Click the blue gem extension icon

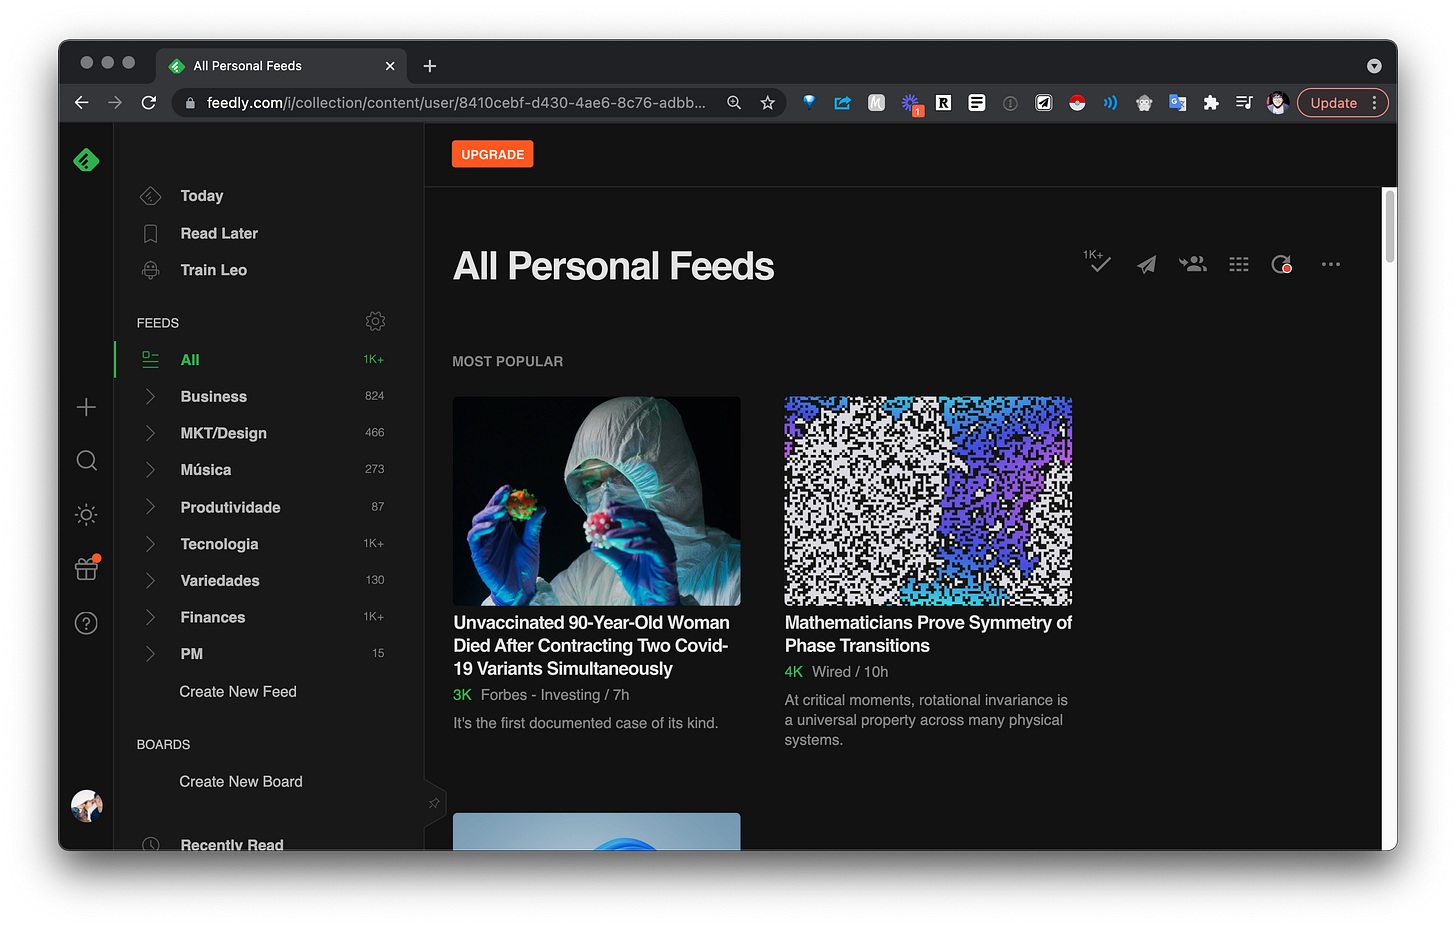point(809,102)
